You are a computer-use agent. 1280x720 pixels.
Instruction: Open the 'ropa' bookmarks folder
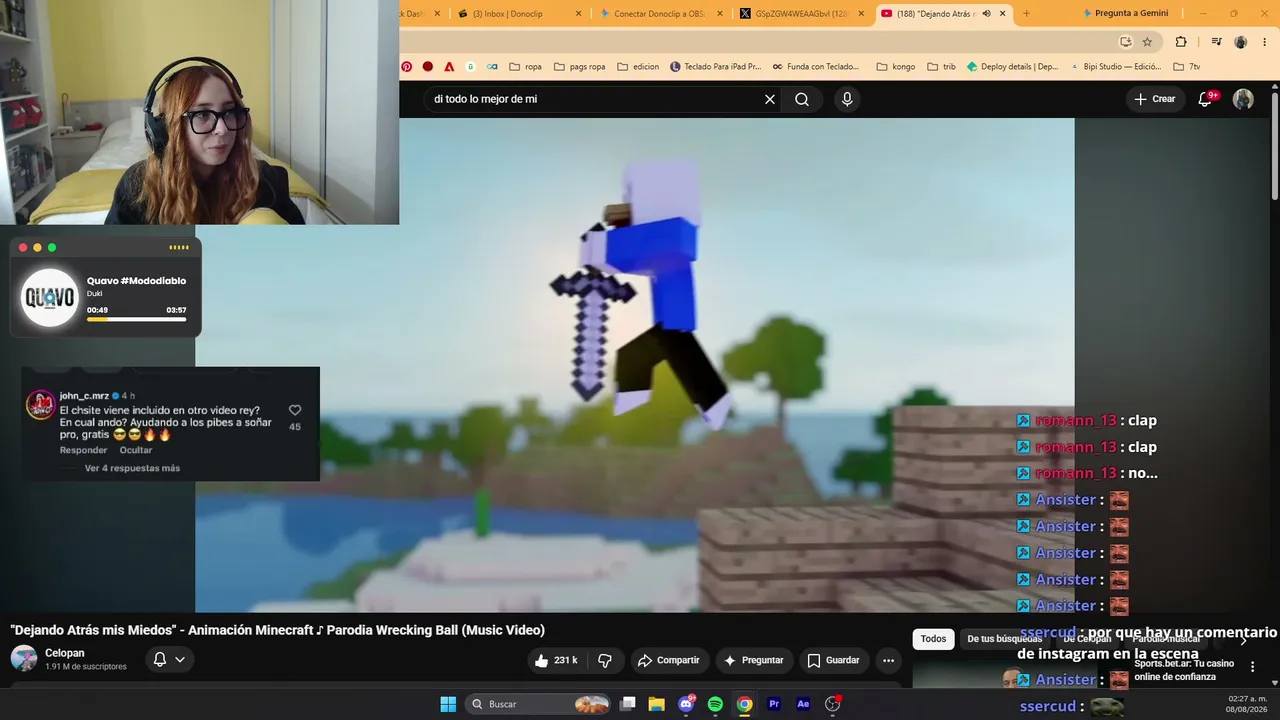525,67
